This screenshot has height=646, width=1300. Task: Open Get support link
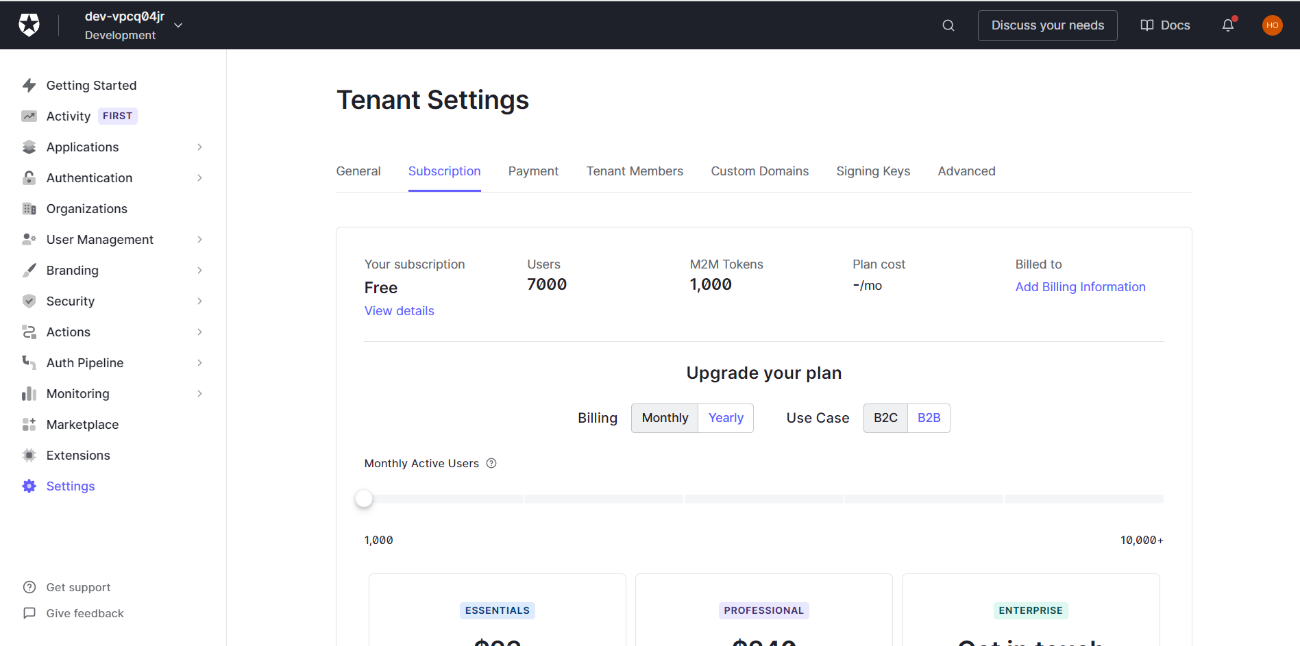pos(78,587)
